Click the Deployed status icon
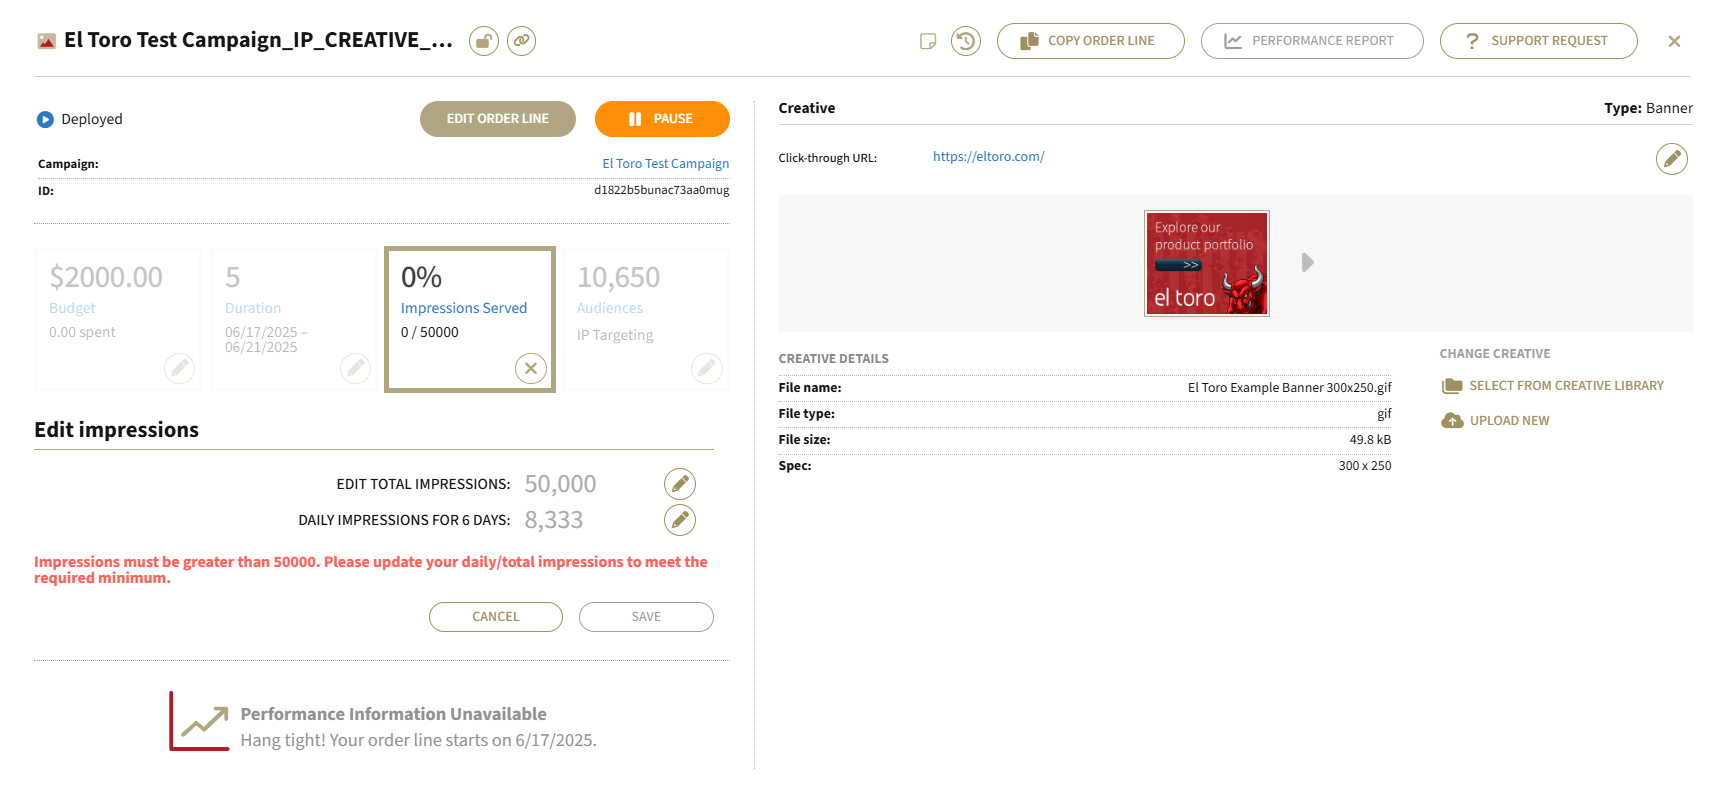This screenshot has width=1722, height=805. pos(45,120)
